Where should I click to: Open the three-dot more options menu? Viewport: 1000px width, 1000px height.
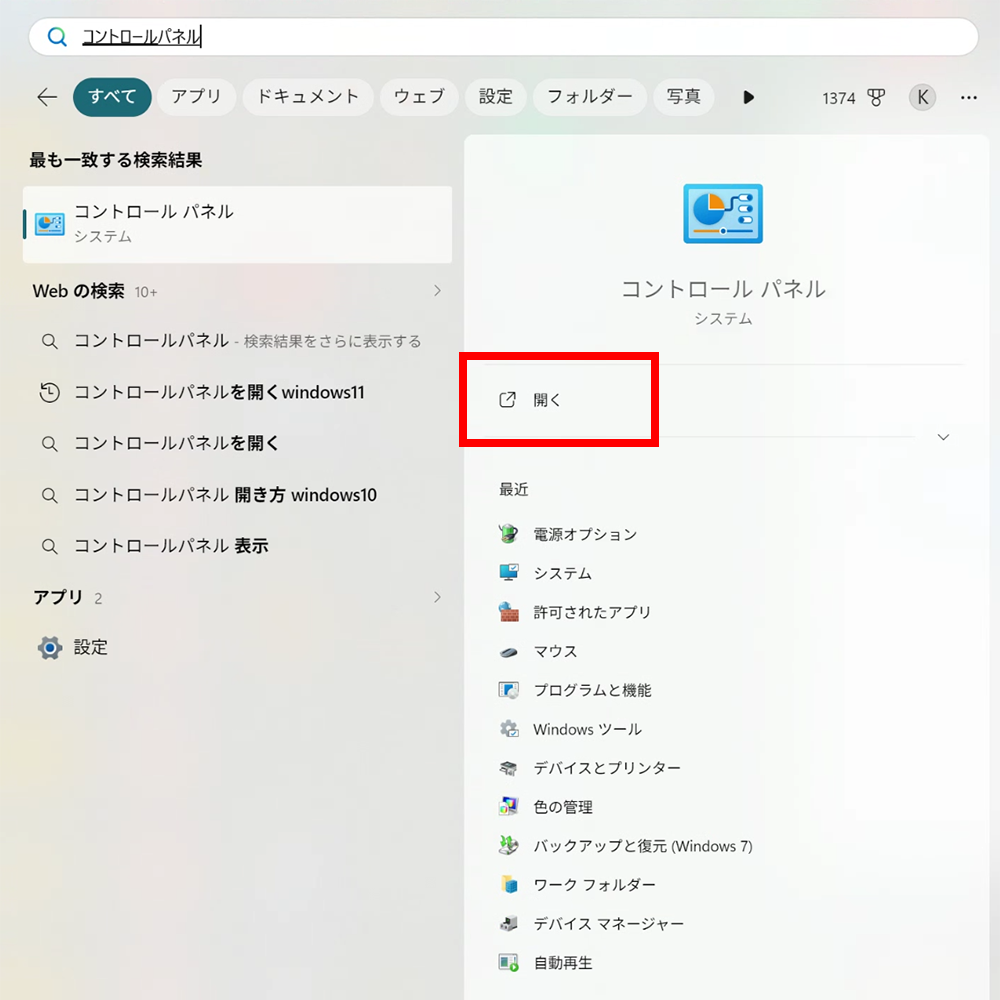[969, 98]
